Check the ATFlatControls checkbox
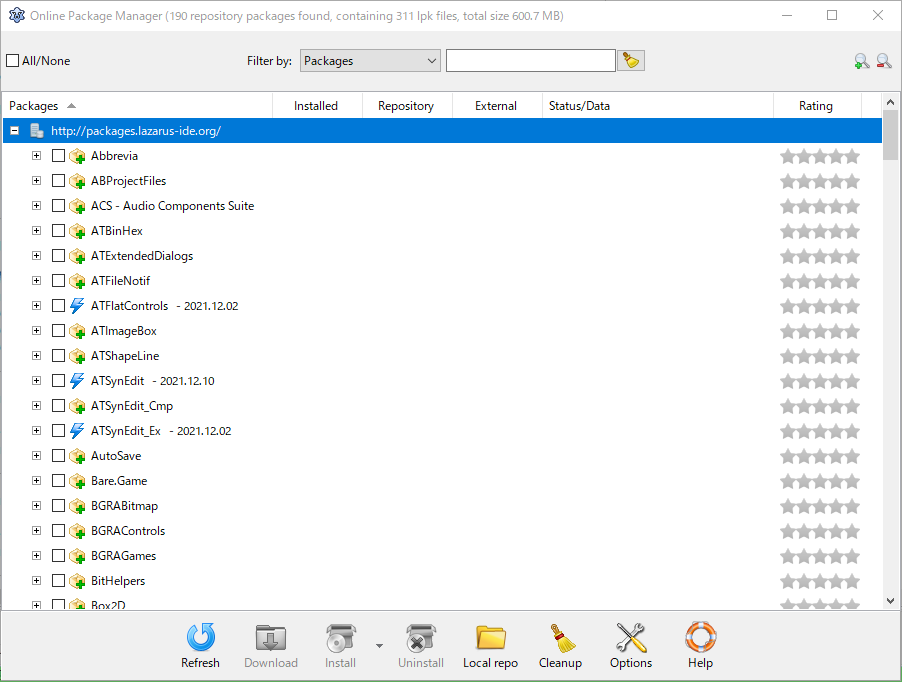The height and width of the screenshot is (682, 902). click(x=58, y=305)
